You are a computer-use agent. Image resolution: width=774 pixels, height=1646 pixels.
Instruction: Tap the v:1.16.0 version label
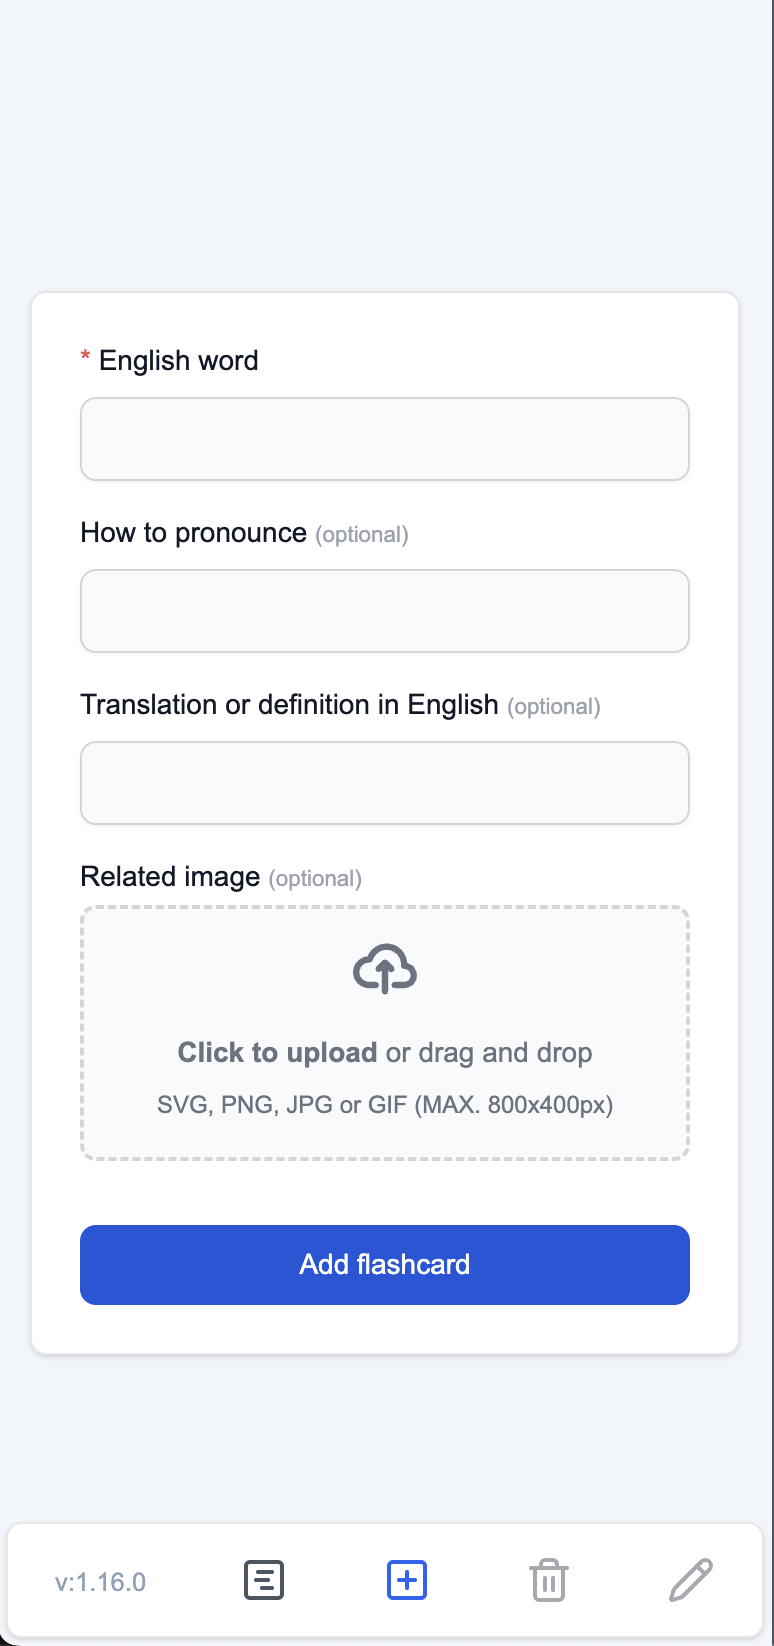(x=100, y=1580)
